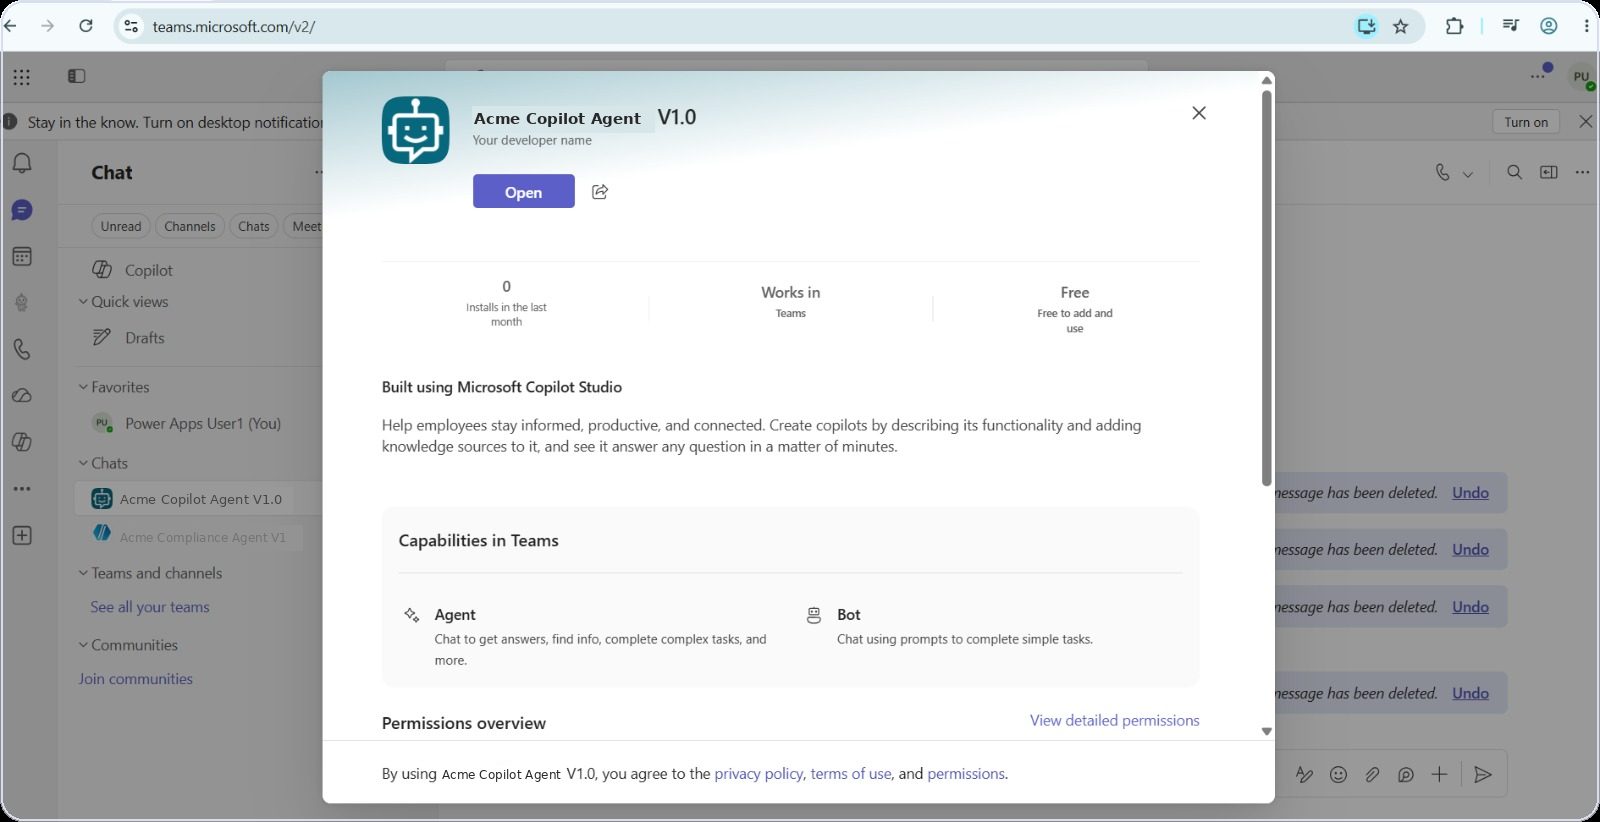Start an audio call phone icon
The image size is (1600, 822).
(x=1442, y=172)
